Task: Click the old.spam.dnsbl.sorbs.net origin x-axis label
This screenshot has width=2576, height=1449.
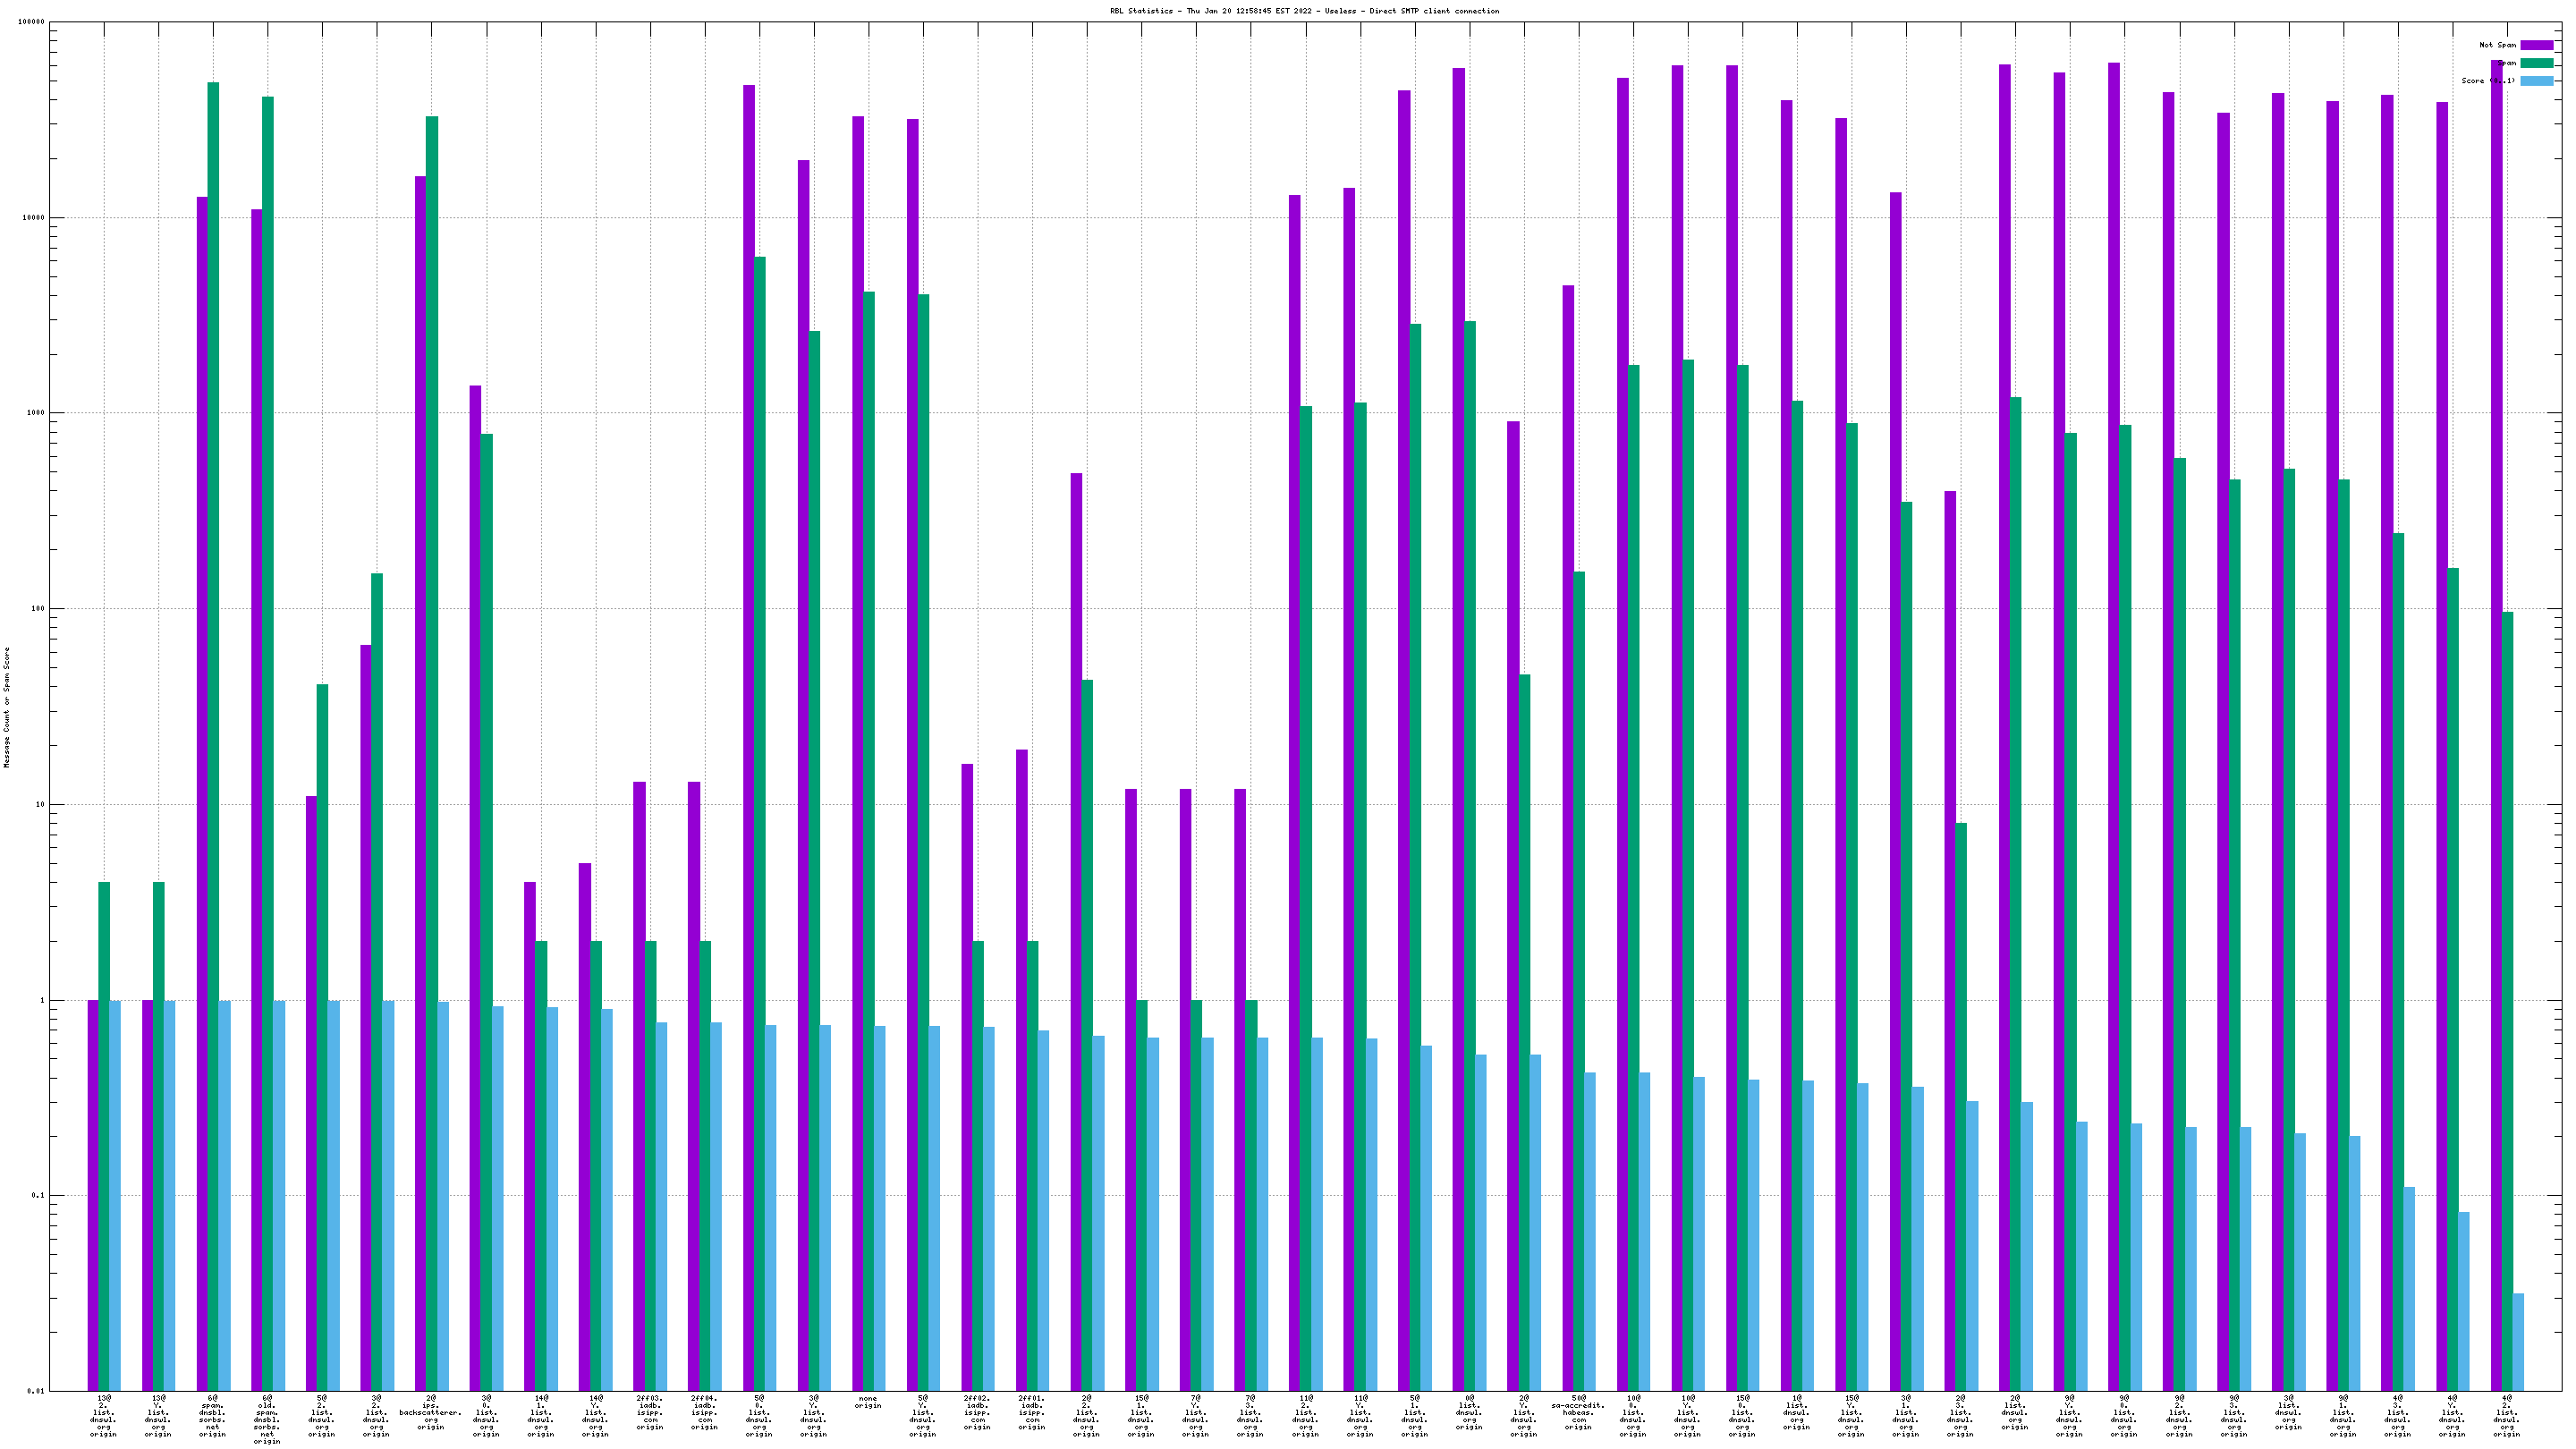Action: 267,1419
